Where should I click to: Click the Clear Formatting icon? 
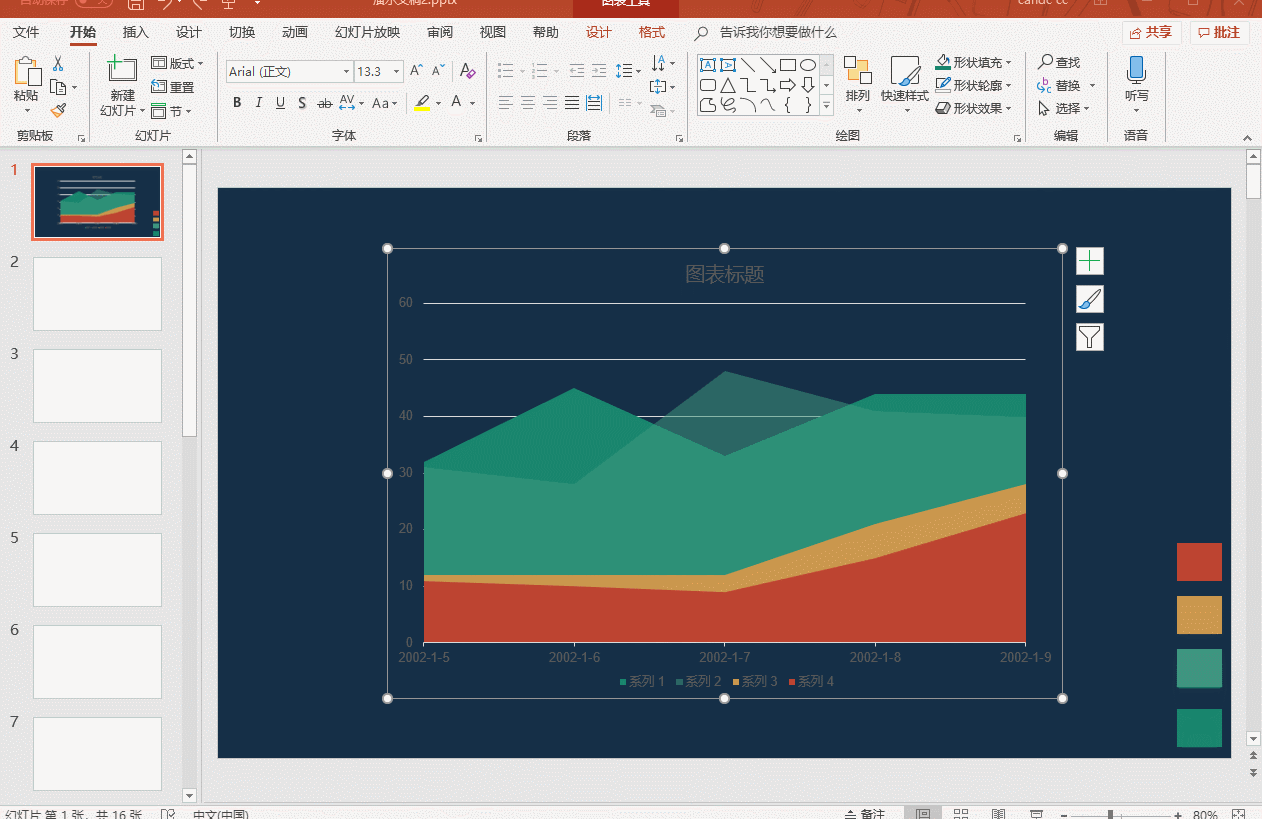click(467, 71)
